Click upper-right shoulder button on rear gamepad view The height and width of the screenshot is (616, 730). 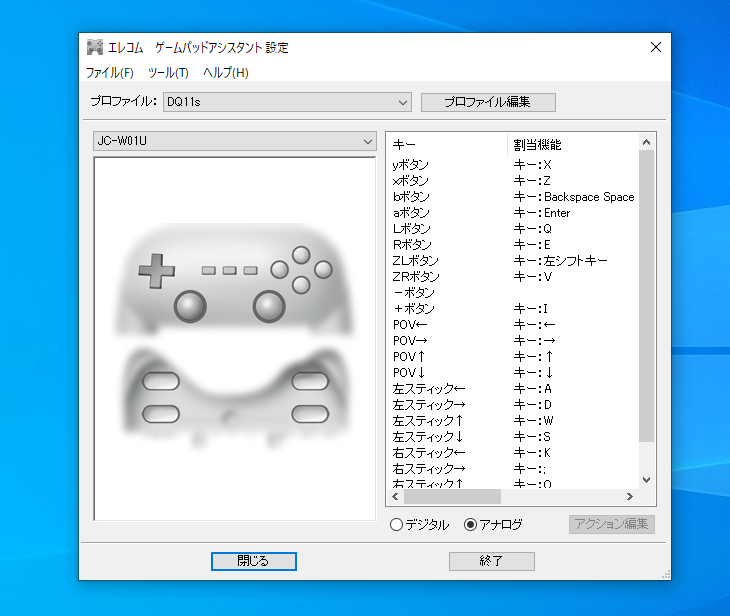310,381
